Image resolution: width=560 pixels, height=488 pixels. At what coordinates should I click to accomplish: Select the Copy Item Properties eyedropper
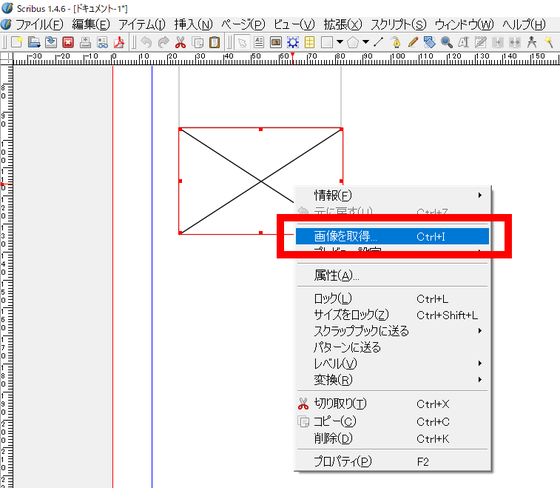(x=549, y=43)
